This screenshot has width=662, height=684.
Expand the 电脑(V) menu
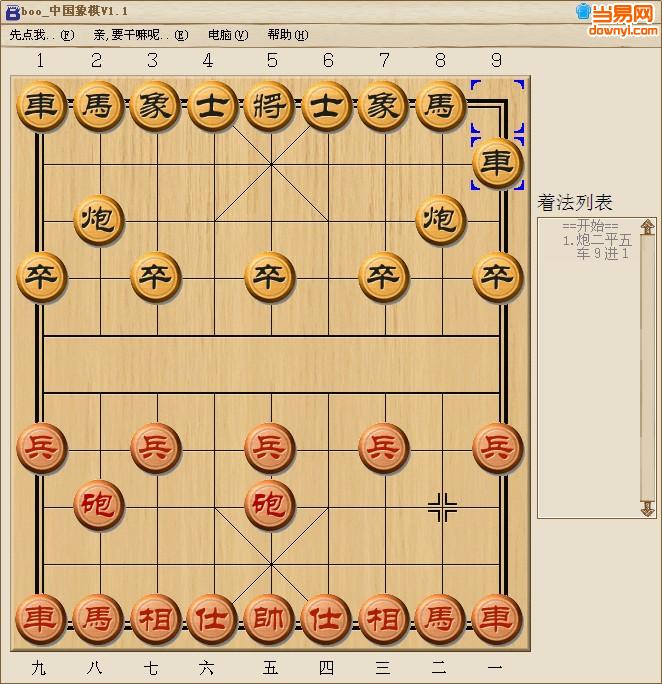click(227, 35)
